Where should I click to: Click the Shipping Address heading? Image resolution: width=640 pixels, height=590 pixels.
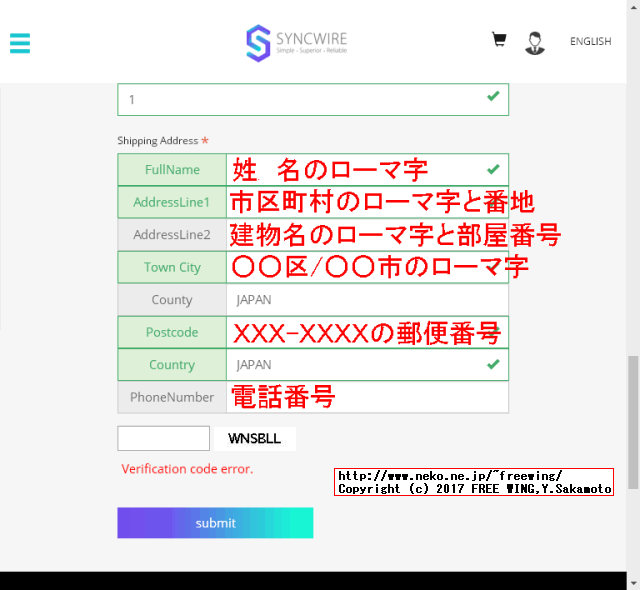tap(158, 141)
